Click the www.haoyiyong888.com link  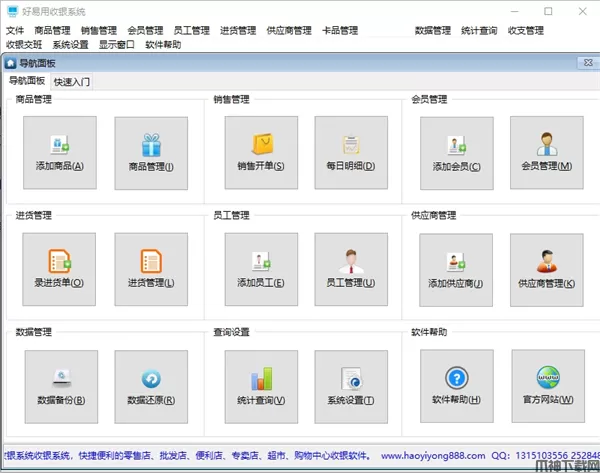tap(433, 456)
